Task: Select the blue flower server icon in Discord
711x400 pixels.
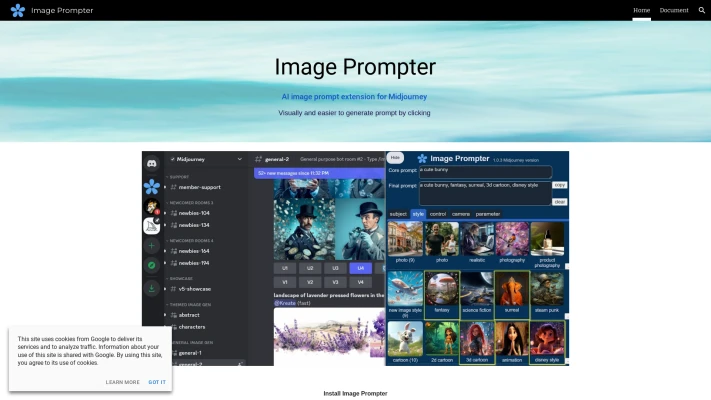Action: click(x=151, y=186)
